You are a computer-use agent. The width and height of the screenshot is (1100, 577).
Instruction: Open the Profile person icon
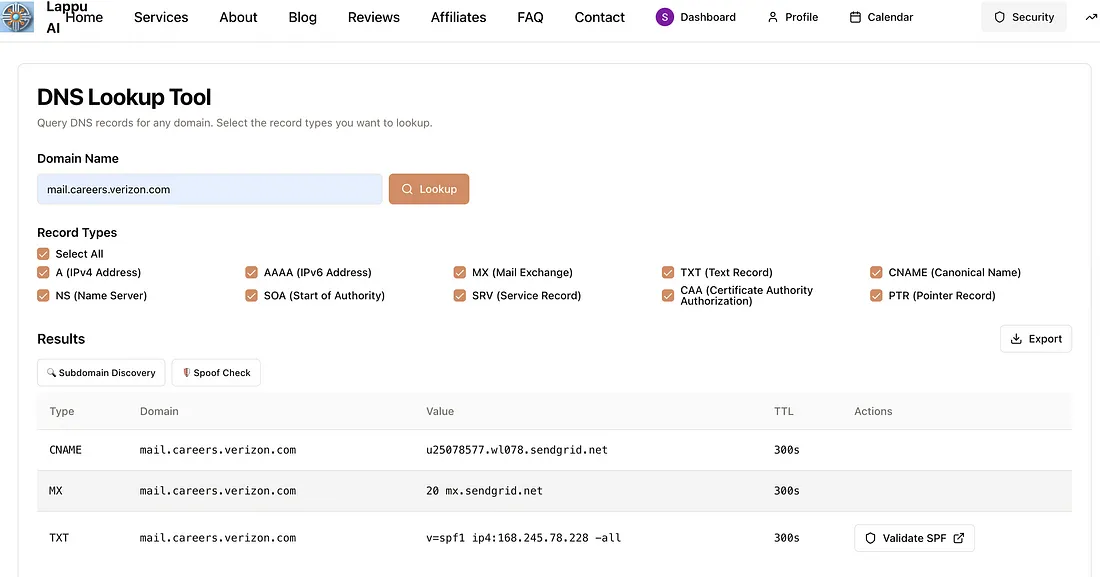(772, 17)
